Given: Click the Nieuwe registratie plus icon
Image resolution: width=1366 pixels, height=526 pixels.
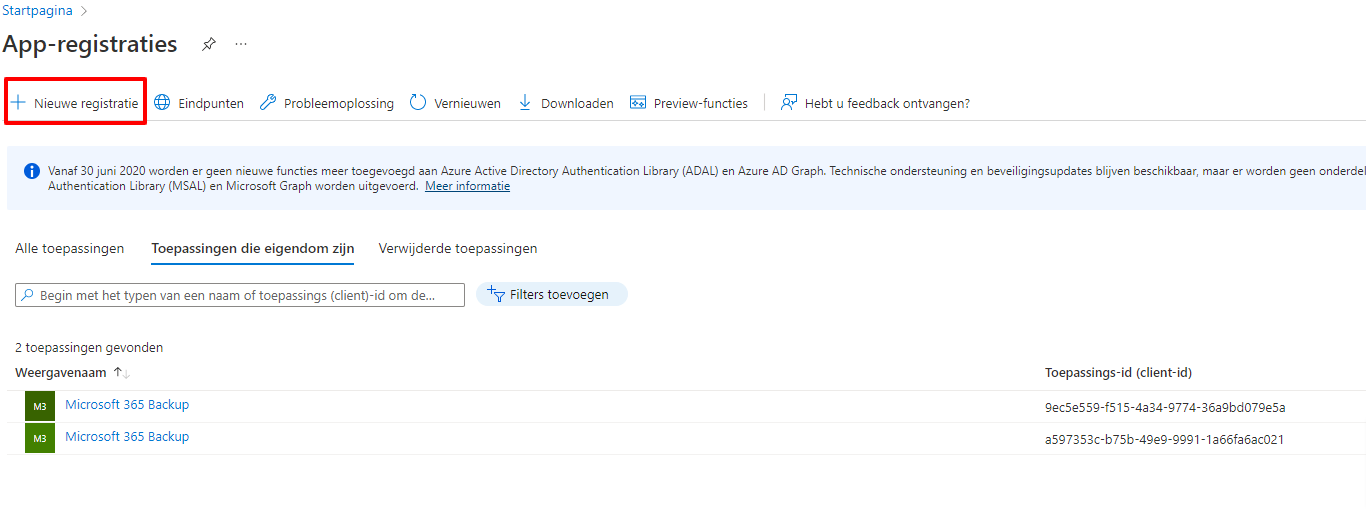Looking at the screenshot, I should 18,103.
